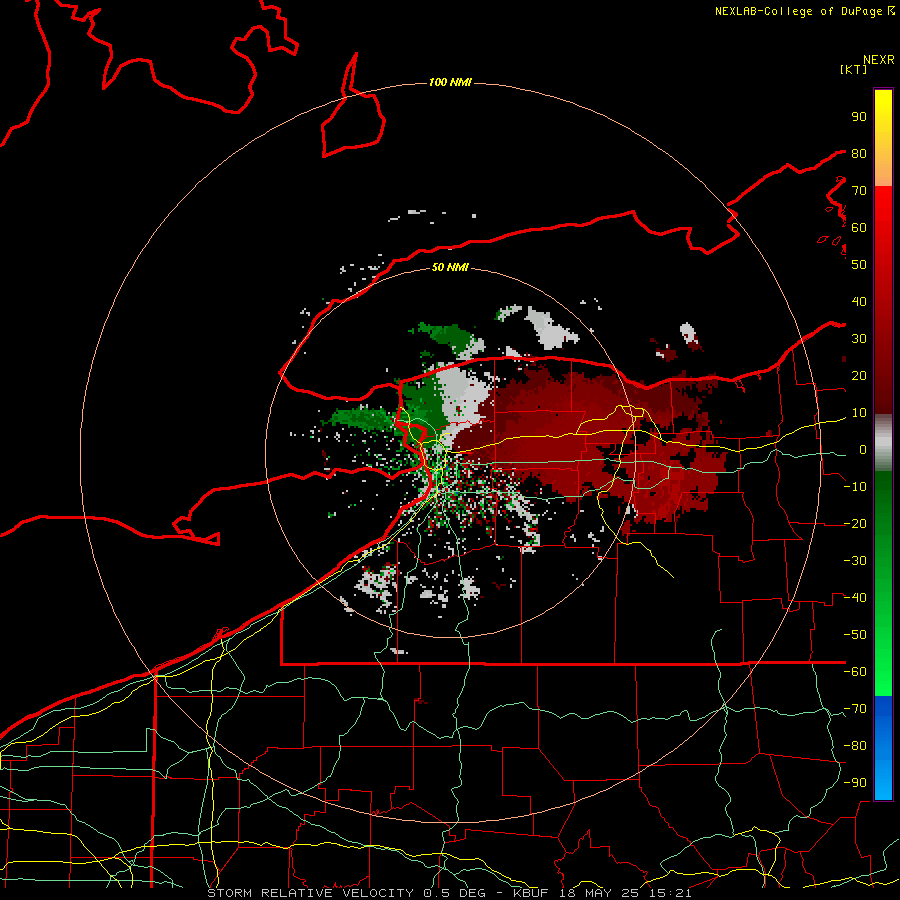Click the 90 value on velocity scale
Image resolution: width=900 pixels, height=900 pixels.
pyautogui.click(x=859, y=117)
